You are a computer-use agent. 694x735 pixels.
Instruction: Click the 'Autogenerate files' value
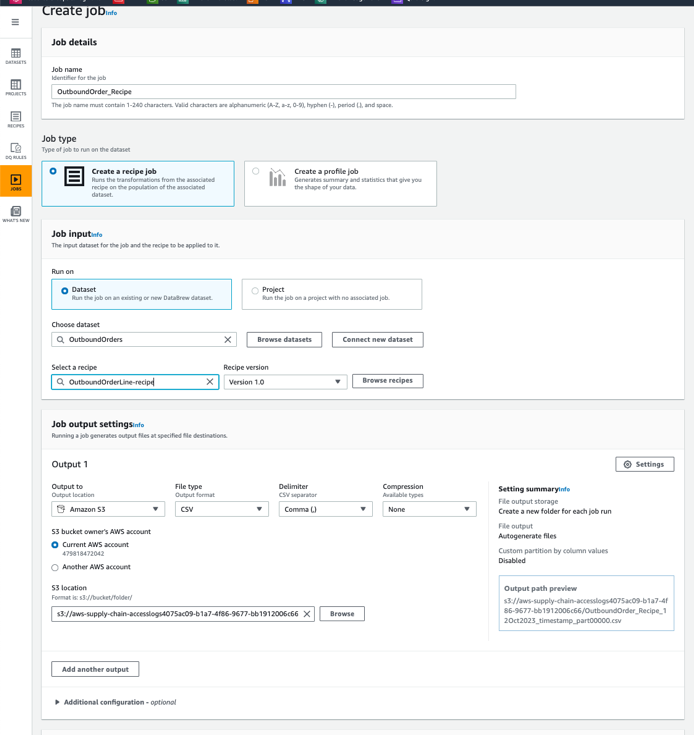click(527, 536)
